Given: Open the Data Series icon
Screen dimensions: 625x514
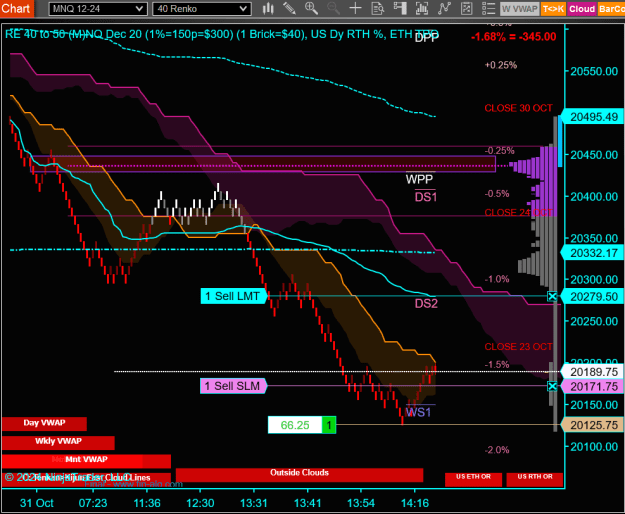Looking at the screenshot, I should point(422,8).
